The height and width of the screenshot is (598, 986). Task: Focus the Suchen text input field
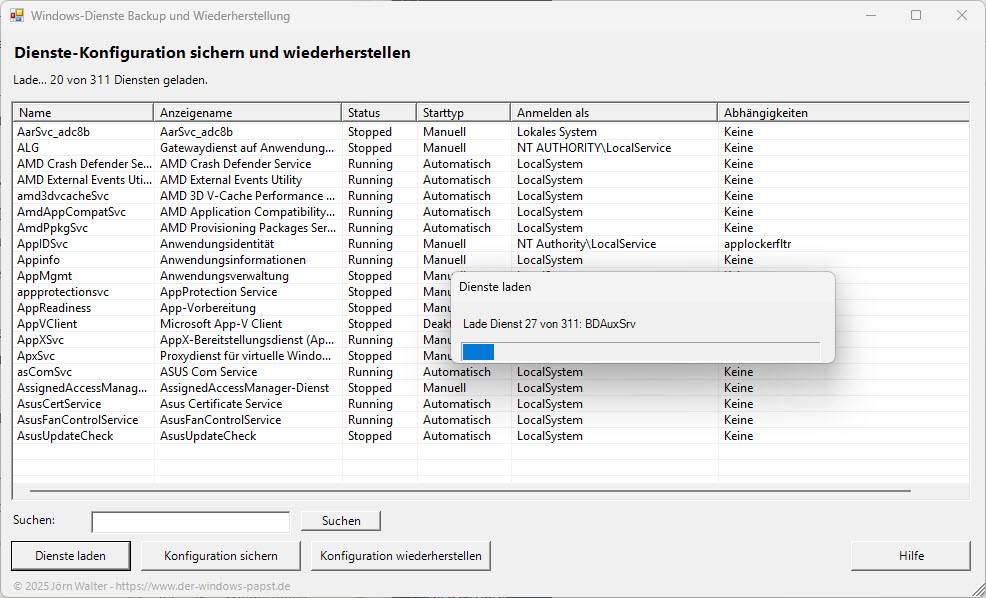click(190, 522)
